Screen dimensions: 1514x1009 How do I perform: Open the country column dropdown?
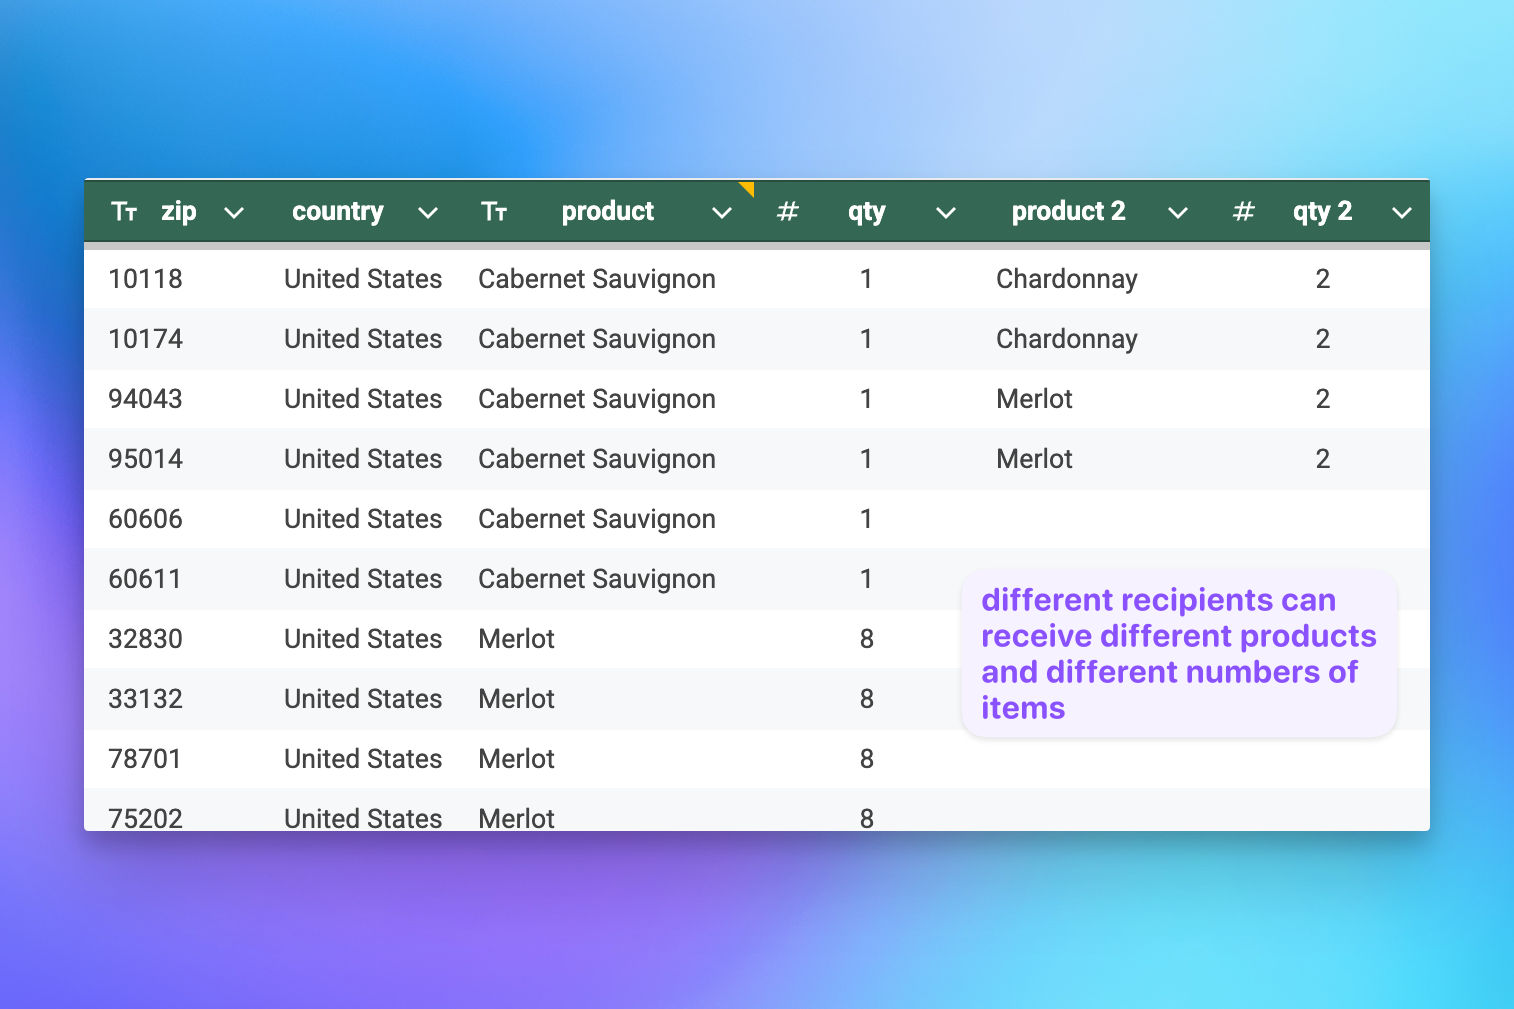pyautogui.click(x=428, y=213)
